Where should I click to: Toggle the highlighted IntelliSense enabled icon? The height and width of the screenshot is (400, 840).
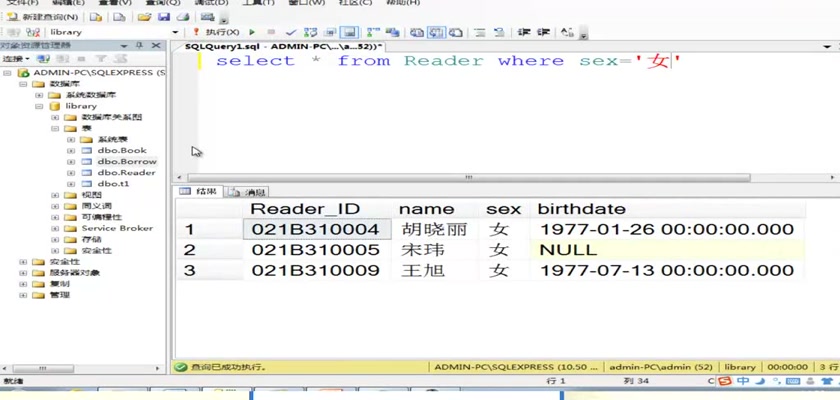pos(350,32)
